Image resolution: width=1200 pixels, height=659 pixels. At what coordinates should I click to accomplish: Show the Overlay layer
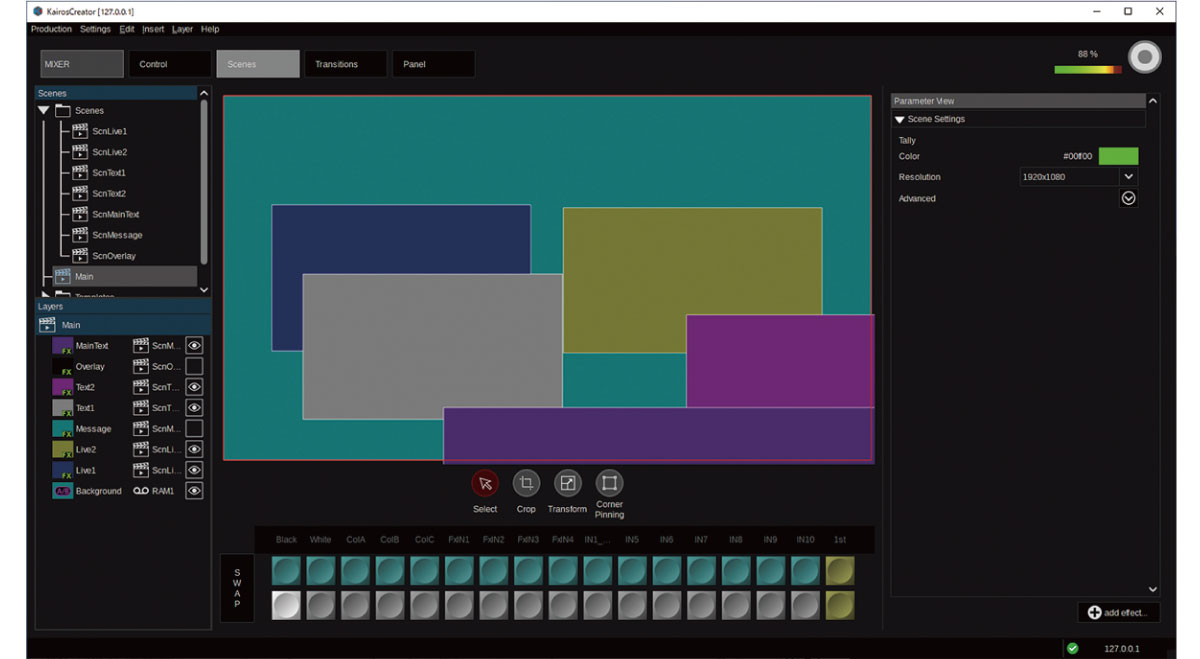click(194, 367)
